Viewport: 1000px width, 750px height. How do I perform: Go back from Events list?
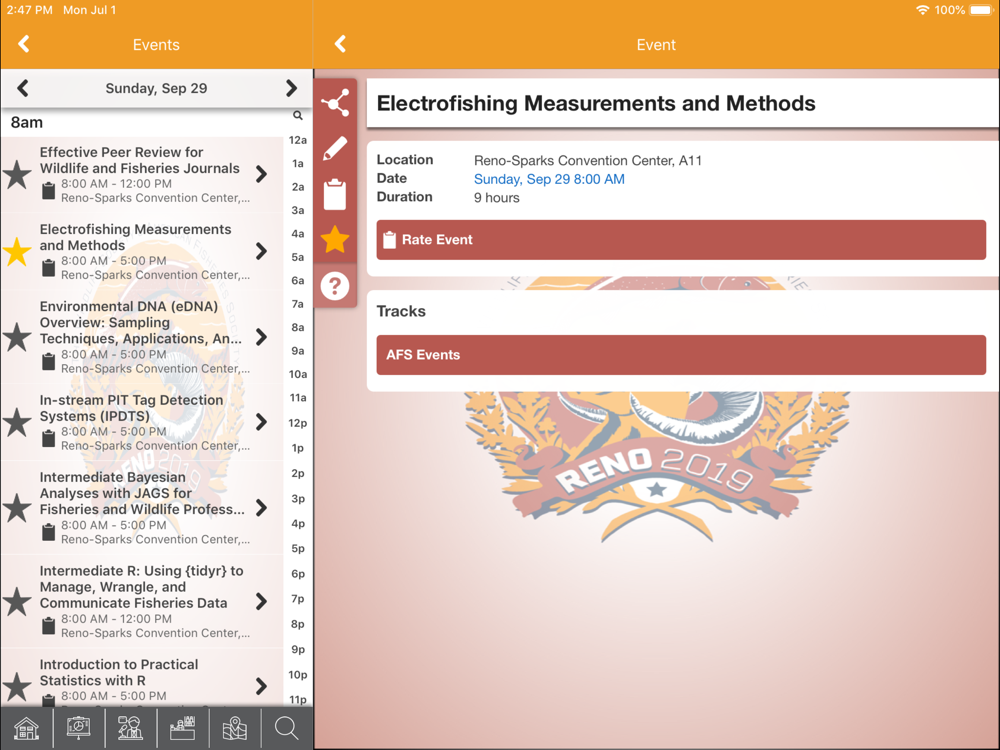[24, 44]
